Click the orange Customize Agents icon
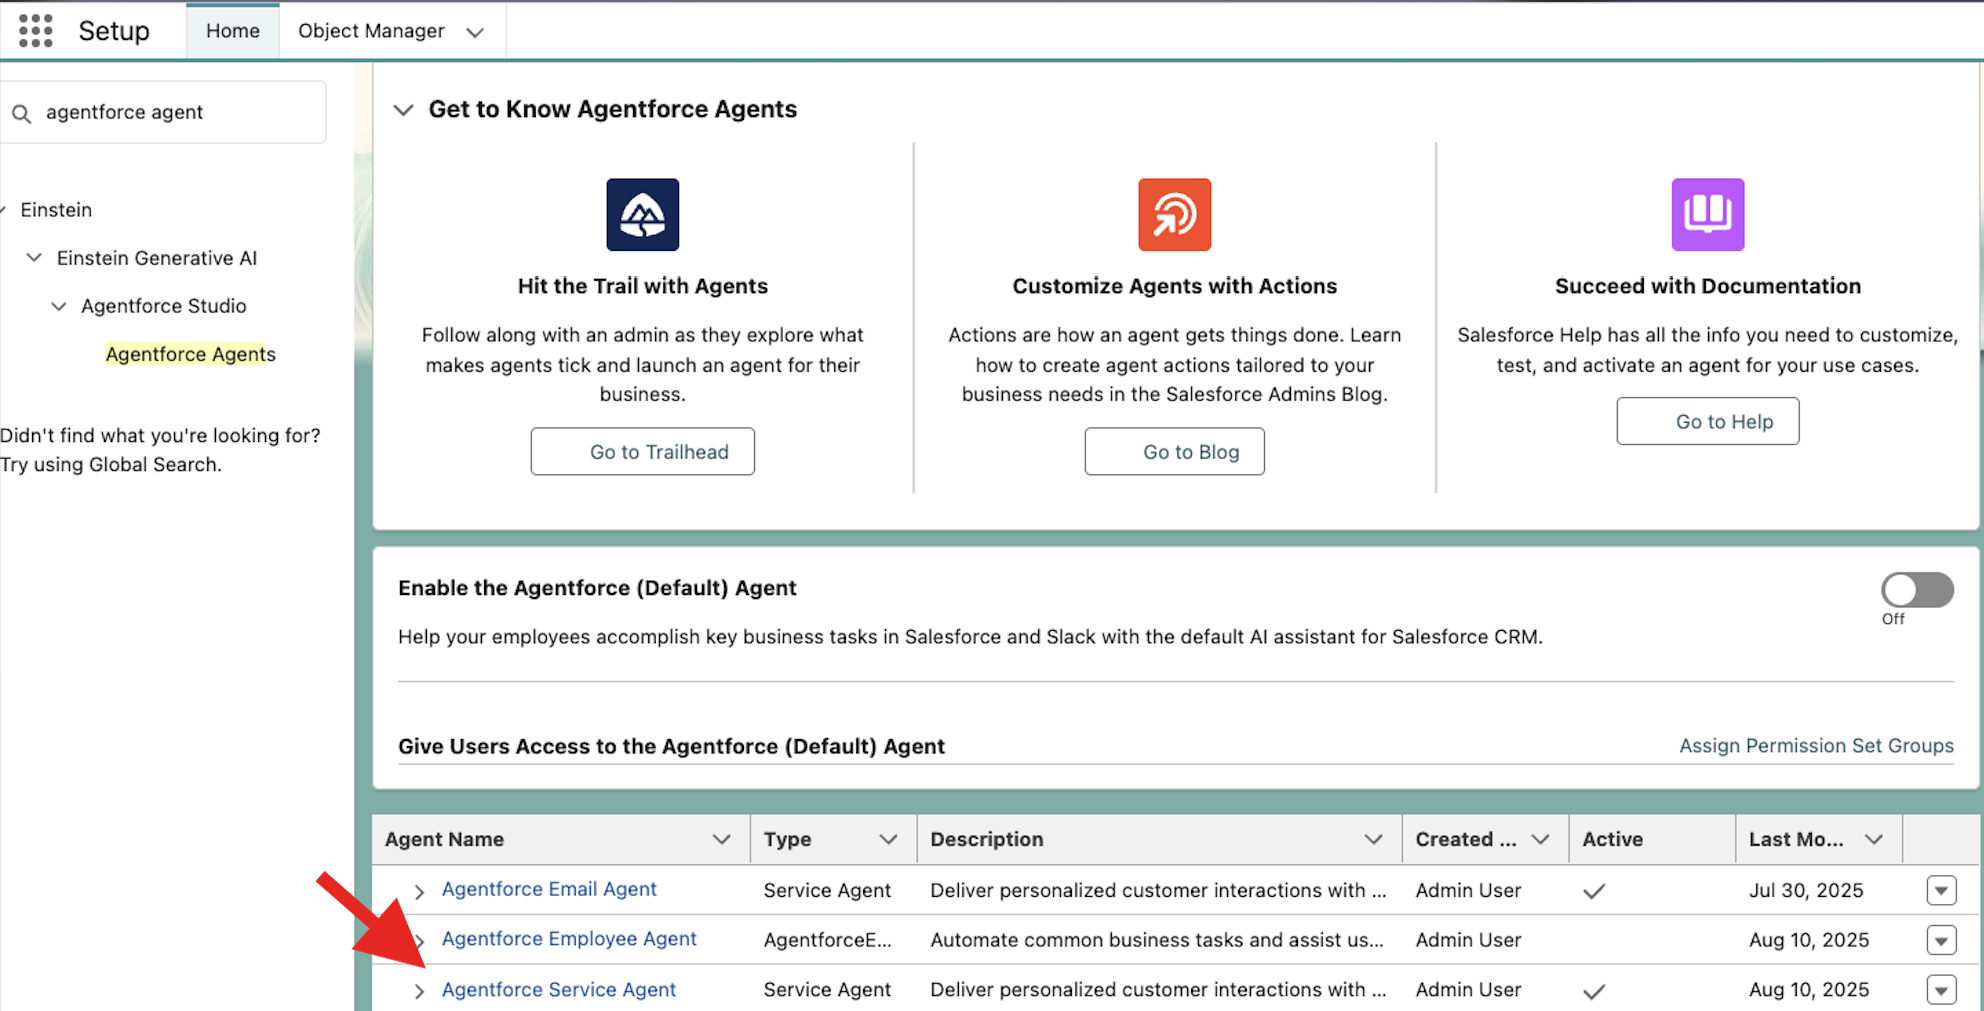The image size is (1984, 1011). 1174,215
